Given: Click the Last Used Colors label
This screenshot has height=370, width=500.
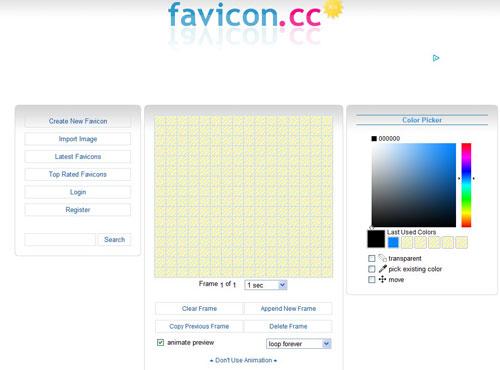Looking at the screenshot, I should 411,232.
